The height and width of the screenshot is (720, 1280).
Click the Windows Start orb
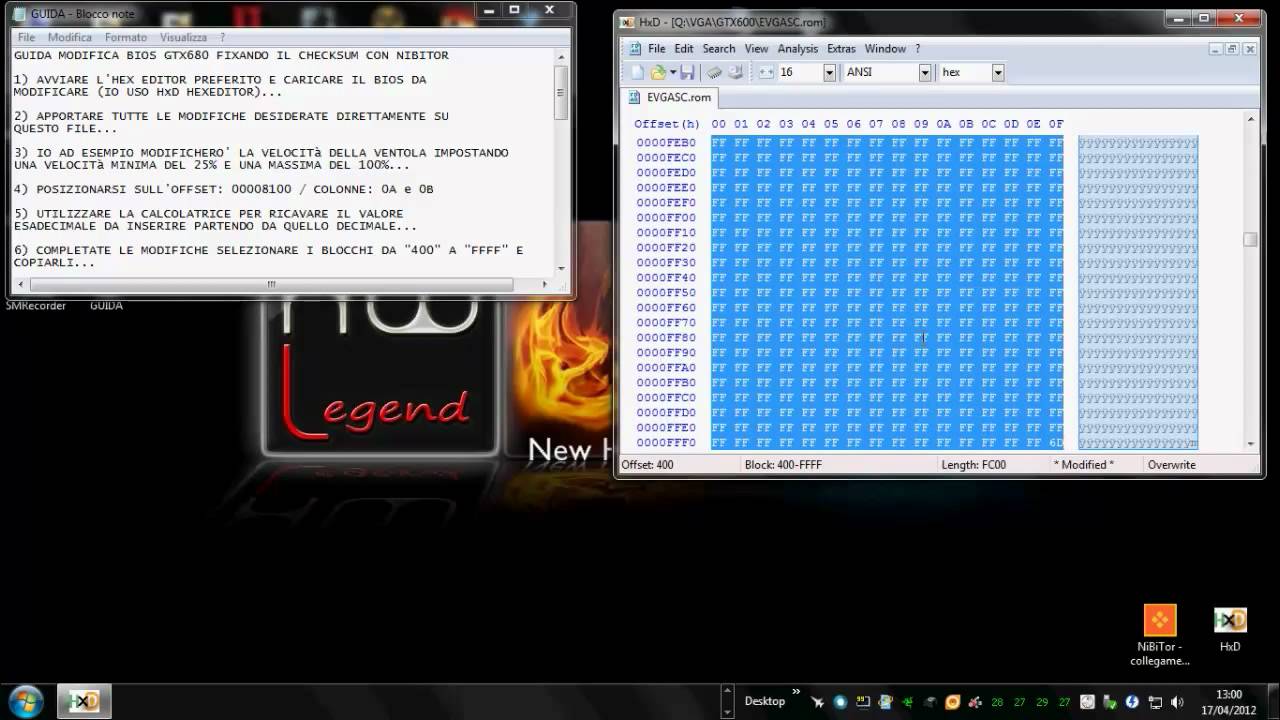25,701
